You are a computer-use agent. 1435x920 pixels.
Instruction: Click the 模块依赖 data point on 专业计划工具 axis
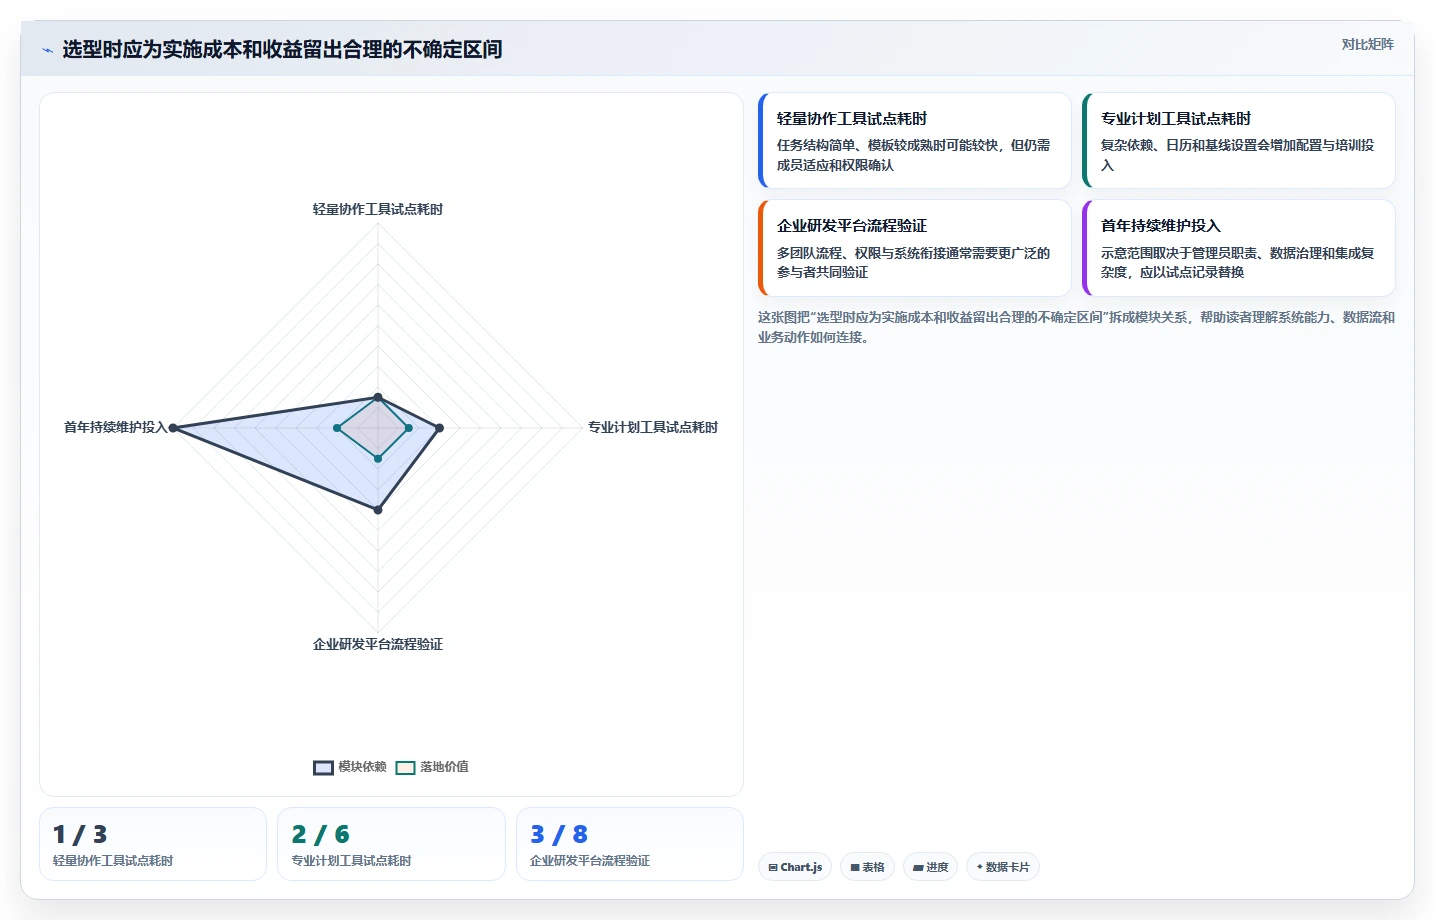[439, 428]
